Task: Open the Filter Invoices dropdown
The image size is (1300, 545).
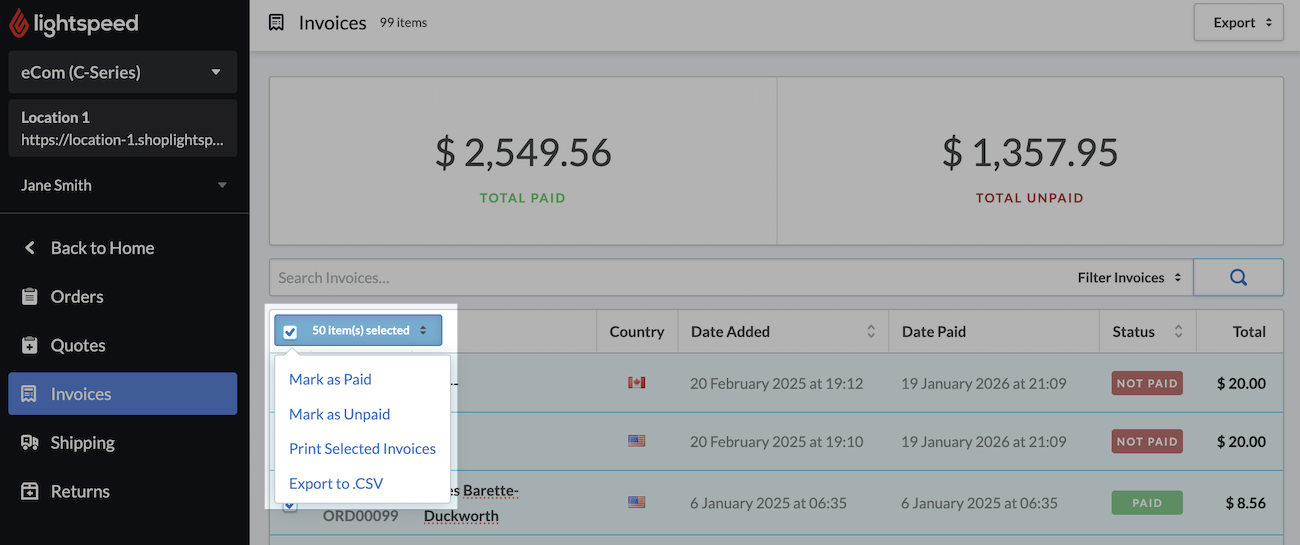Action: click(x=1129, y=278)
